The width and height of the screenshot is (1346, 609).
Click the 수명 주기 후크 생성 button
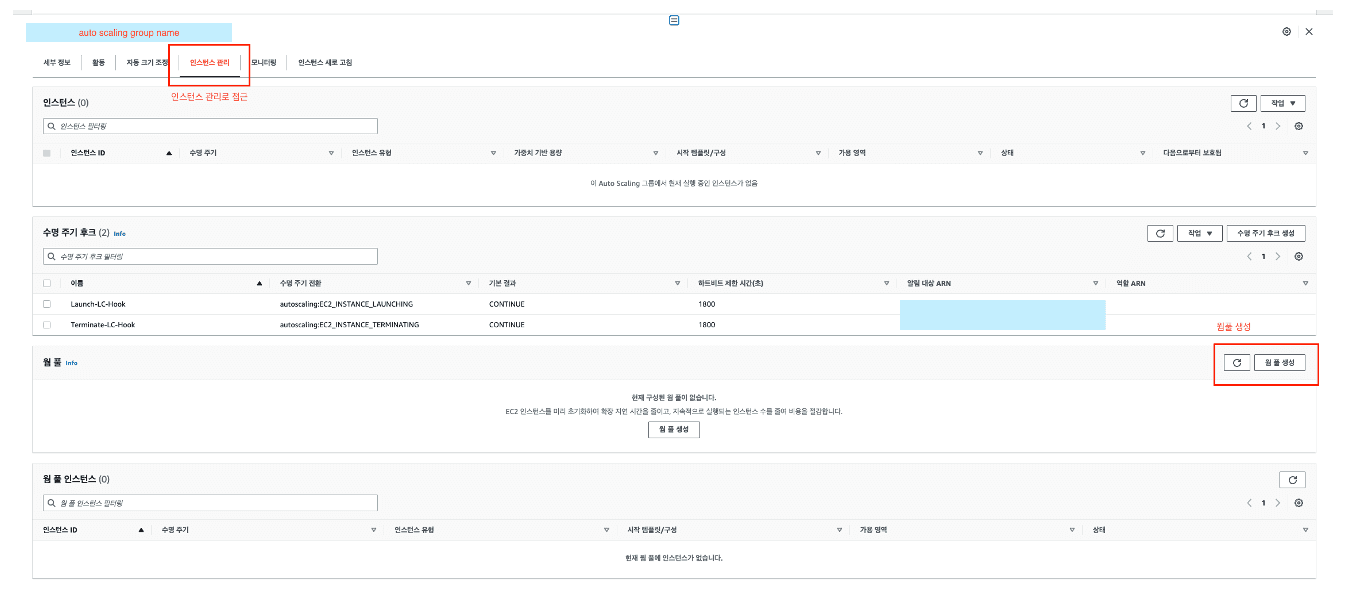(x=1265, y=233)
